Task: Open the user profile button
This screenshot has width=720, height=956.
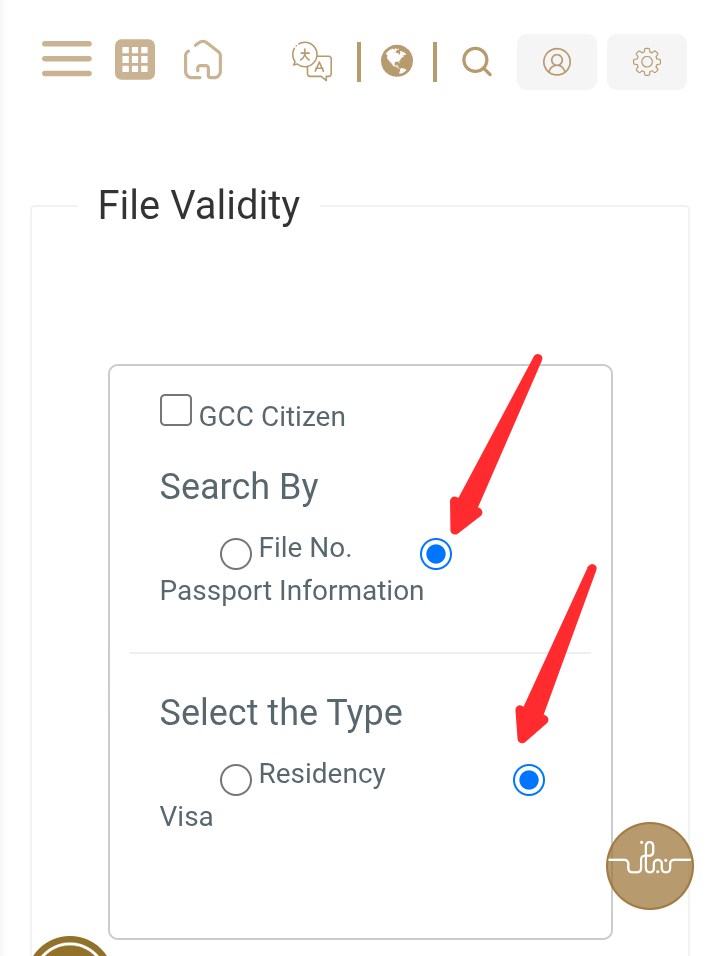Action: click(x=557, y=62)
